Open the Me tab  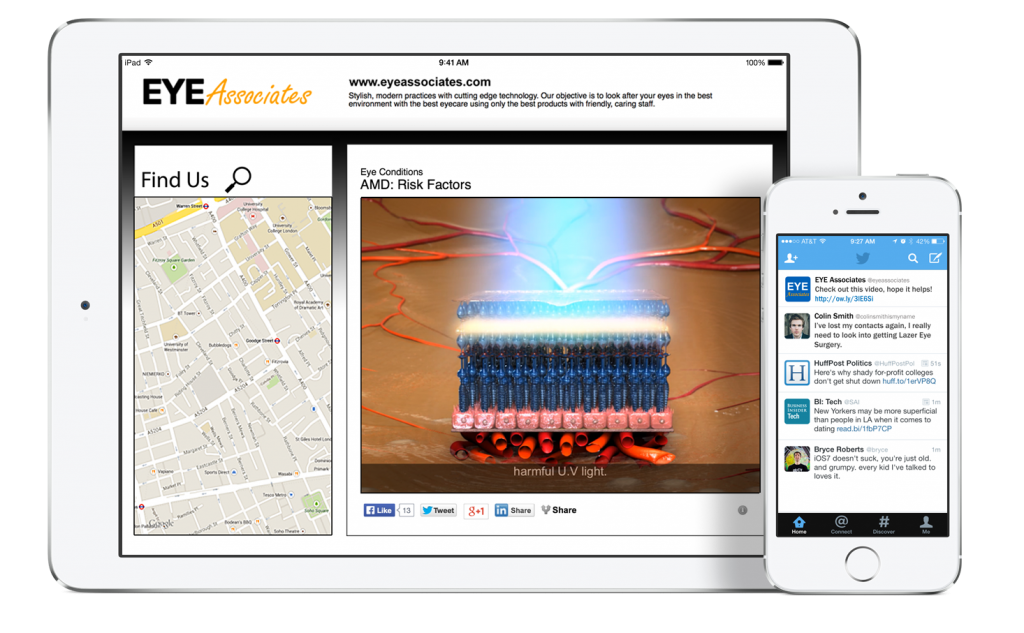click(926, 525)
